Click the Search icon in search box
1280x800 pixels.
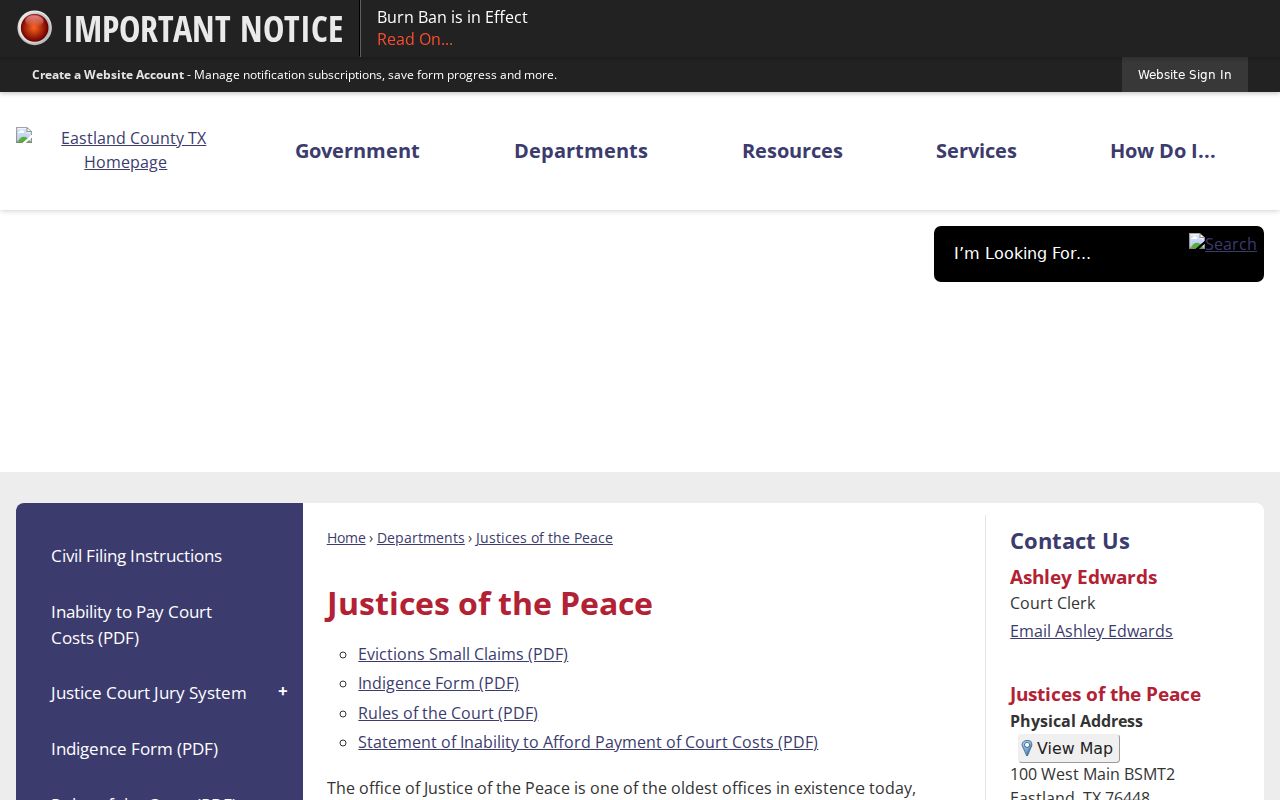pos(1222,243)
